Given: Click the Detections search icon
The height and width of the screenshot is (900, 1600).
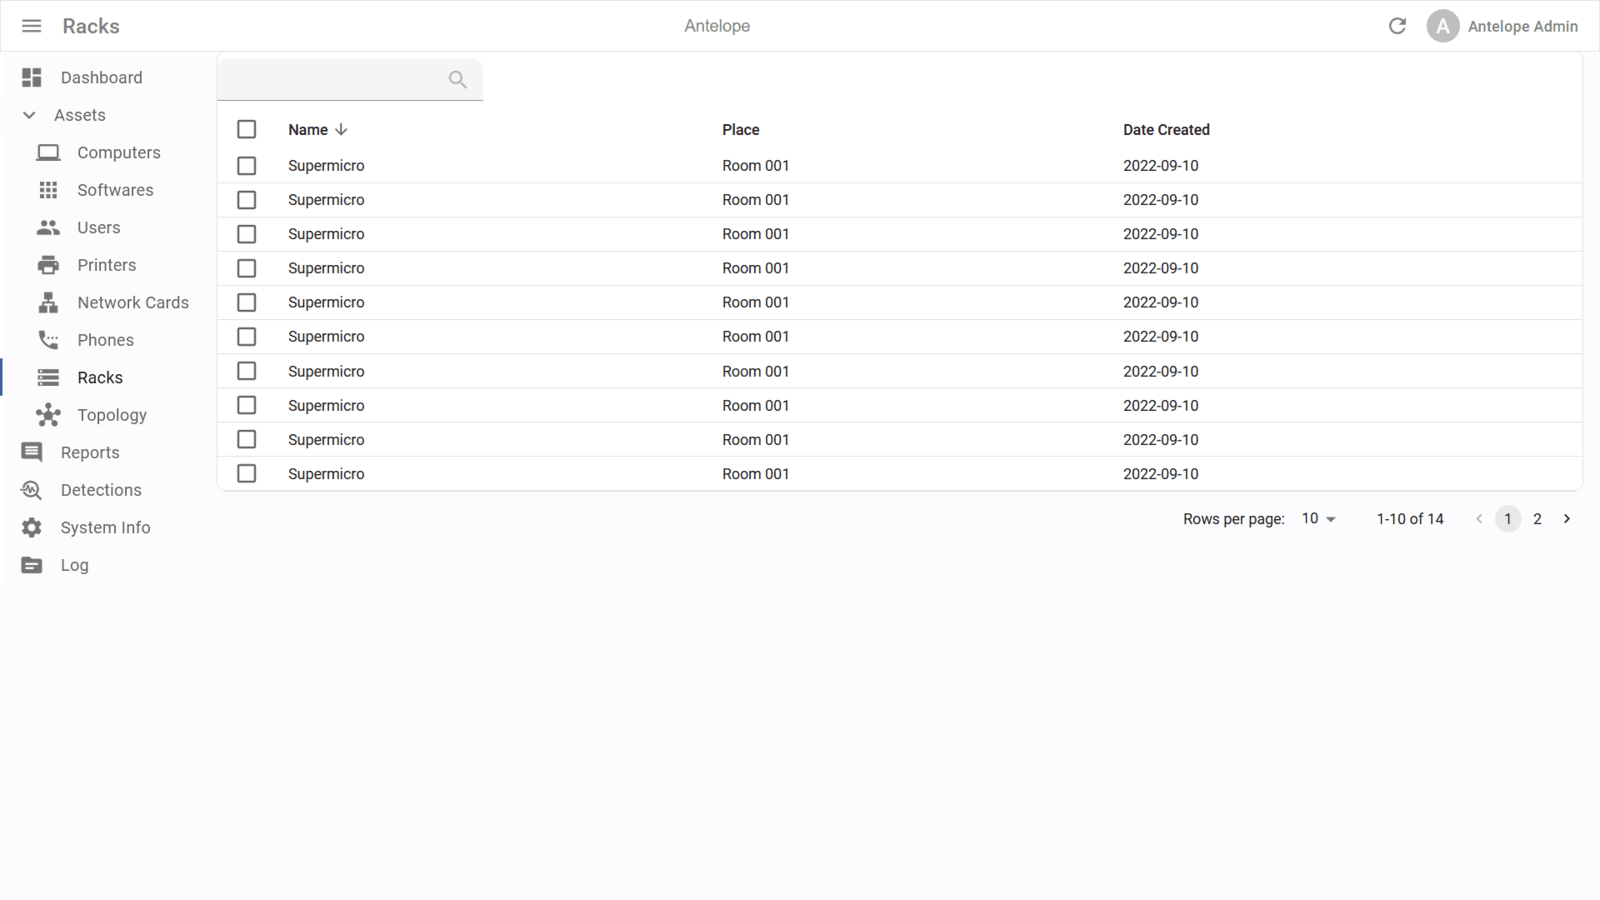Looking at the screenshot, I should [32, 490].
